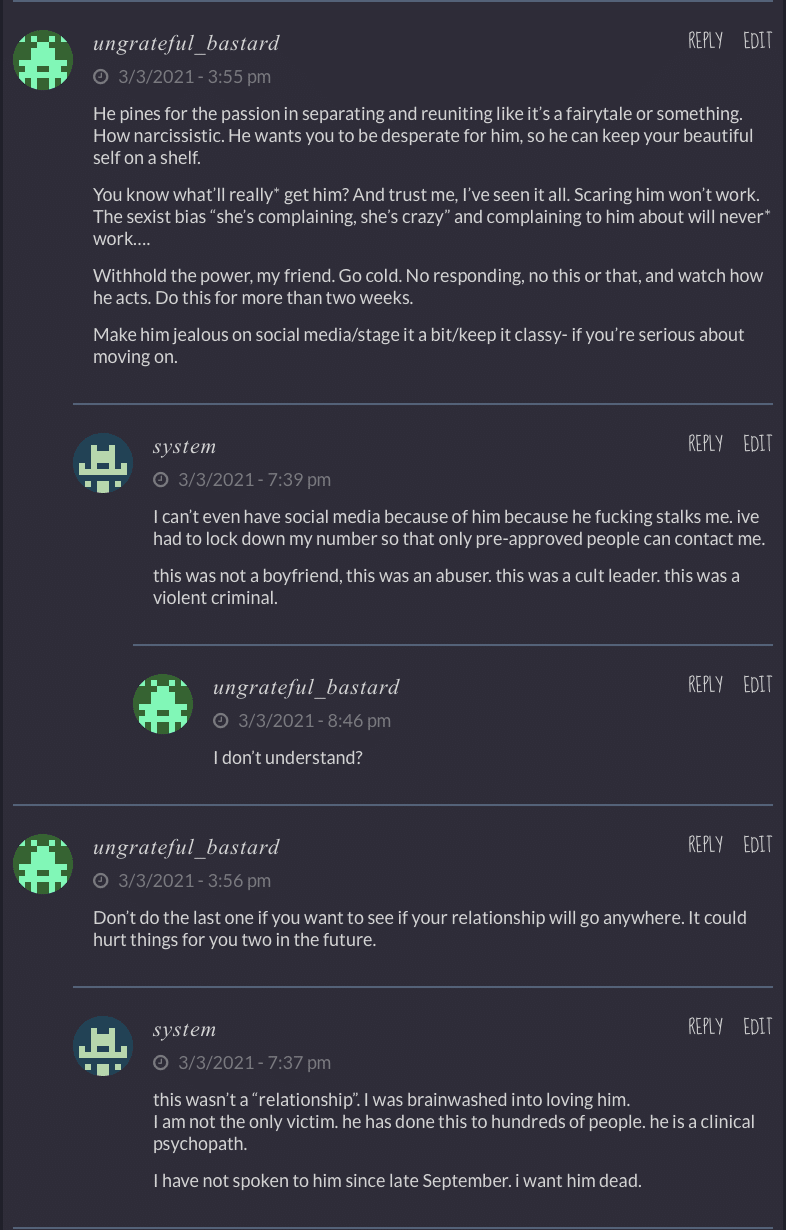The width and height of the screenshot is (786, 1230).
Task: Reply to the system comment from 7:39 pm
Action: tap(705, 443)
